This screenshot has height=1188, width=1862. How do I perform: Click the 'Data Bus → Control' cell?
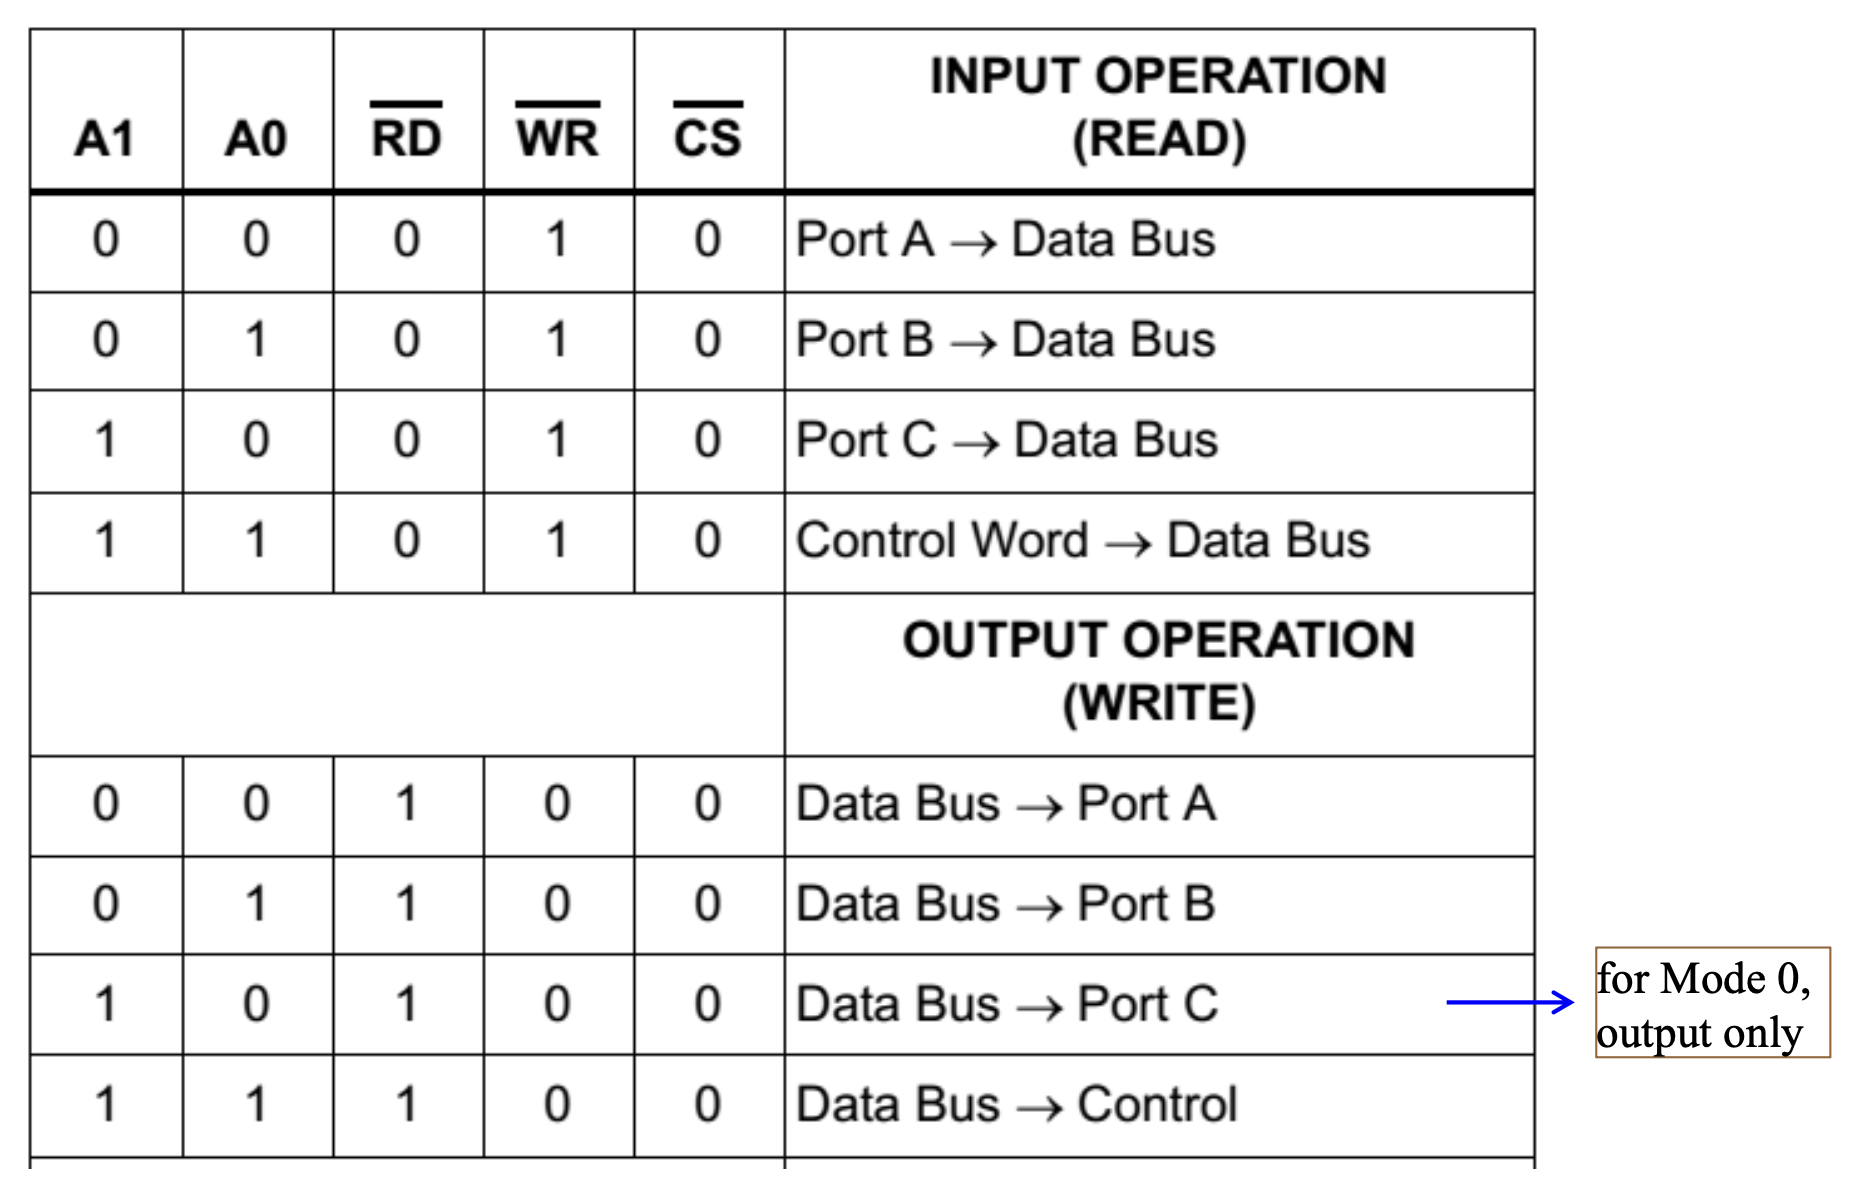tap(1016, 1105)
